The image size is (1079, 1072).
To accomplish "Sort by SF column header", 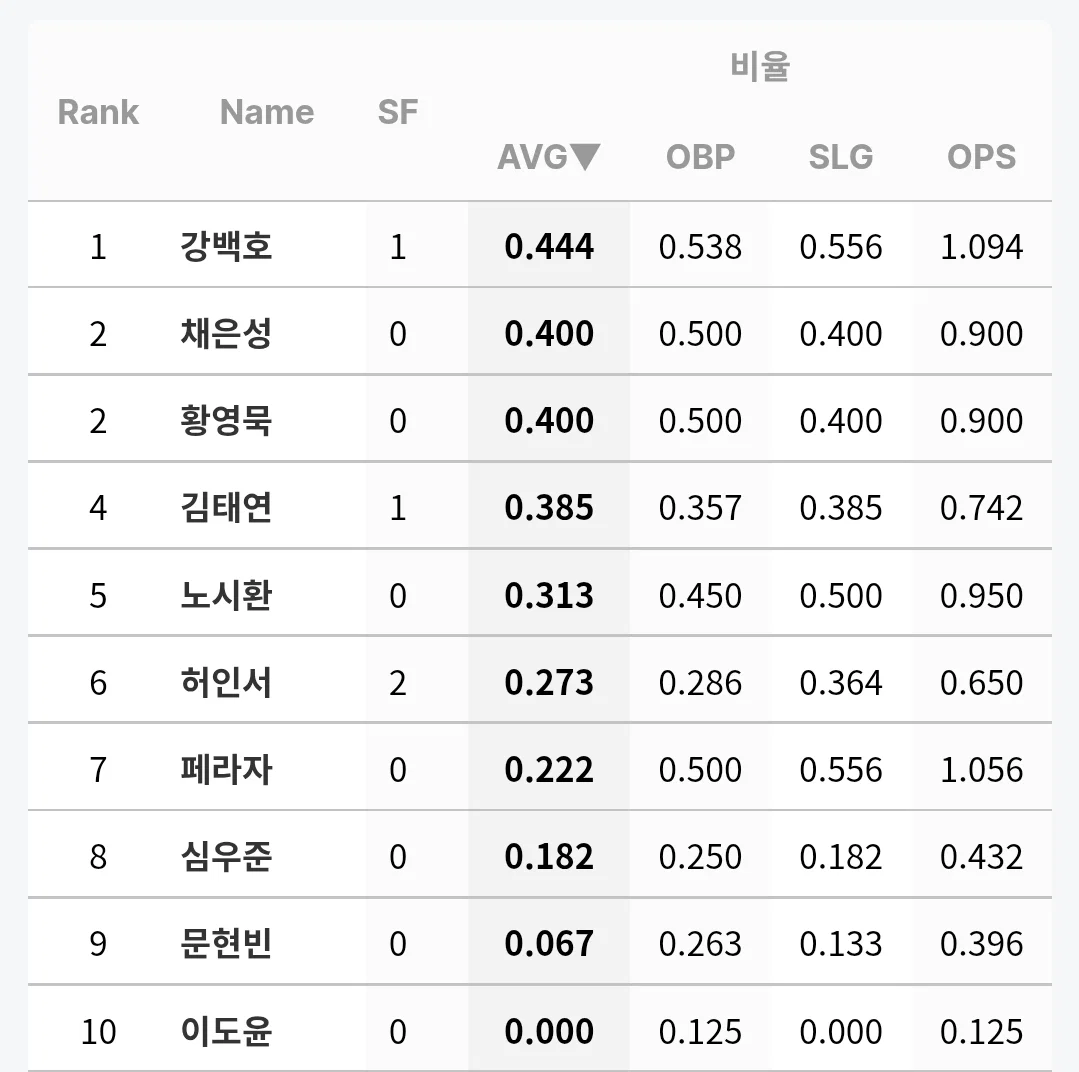I will (398, 112).
